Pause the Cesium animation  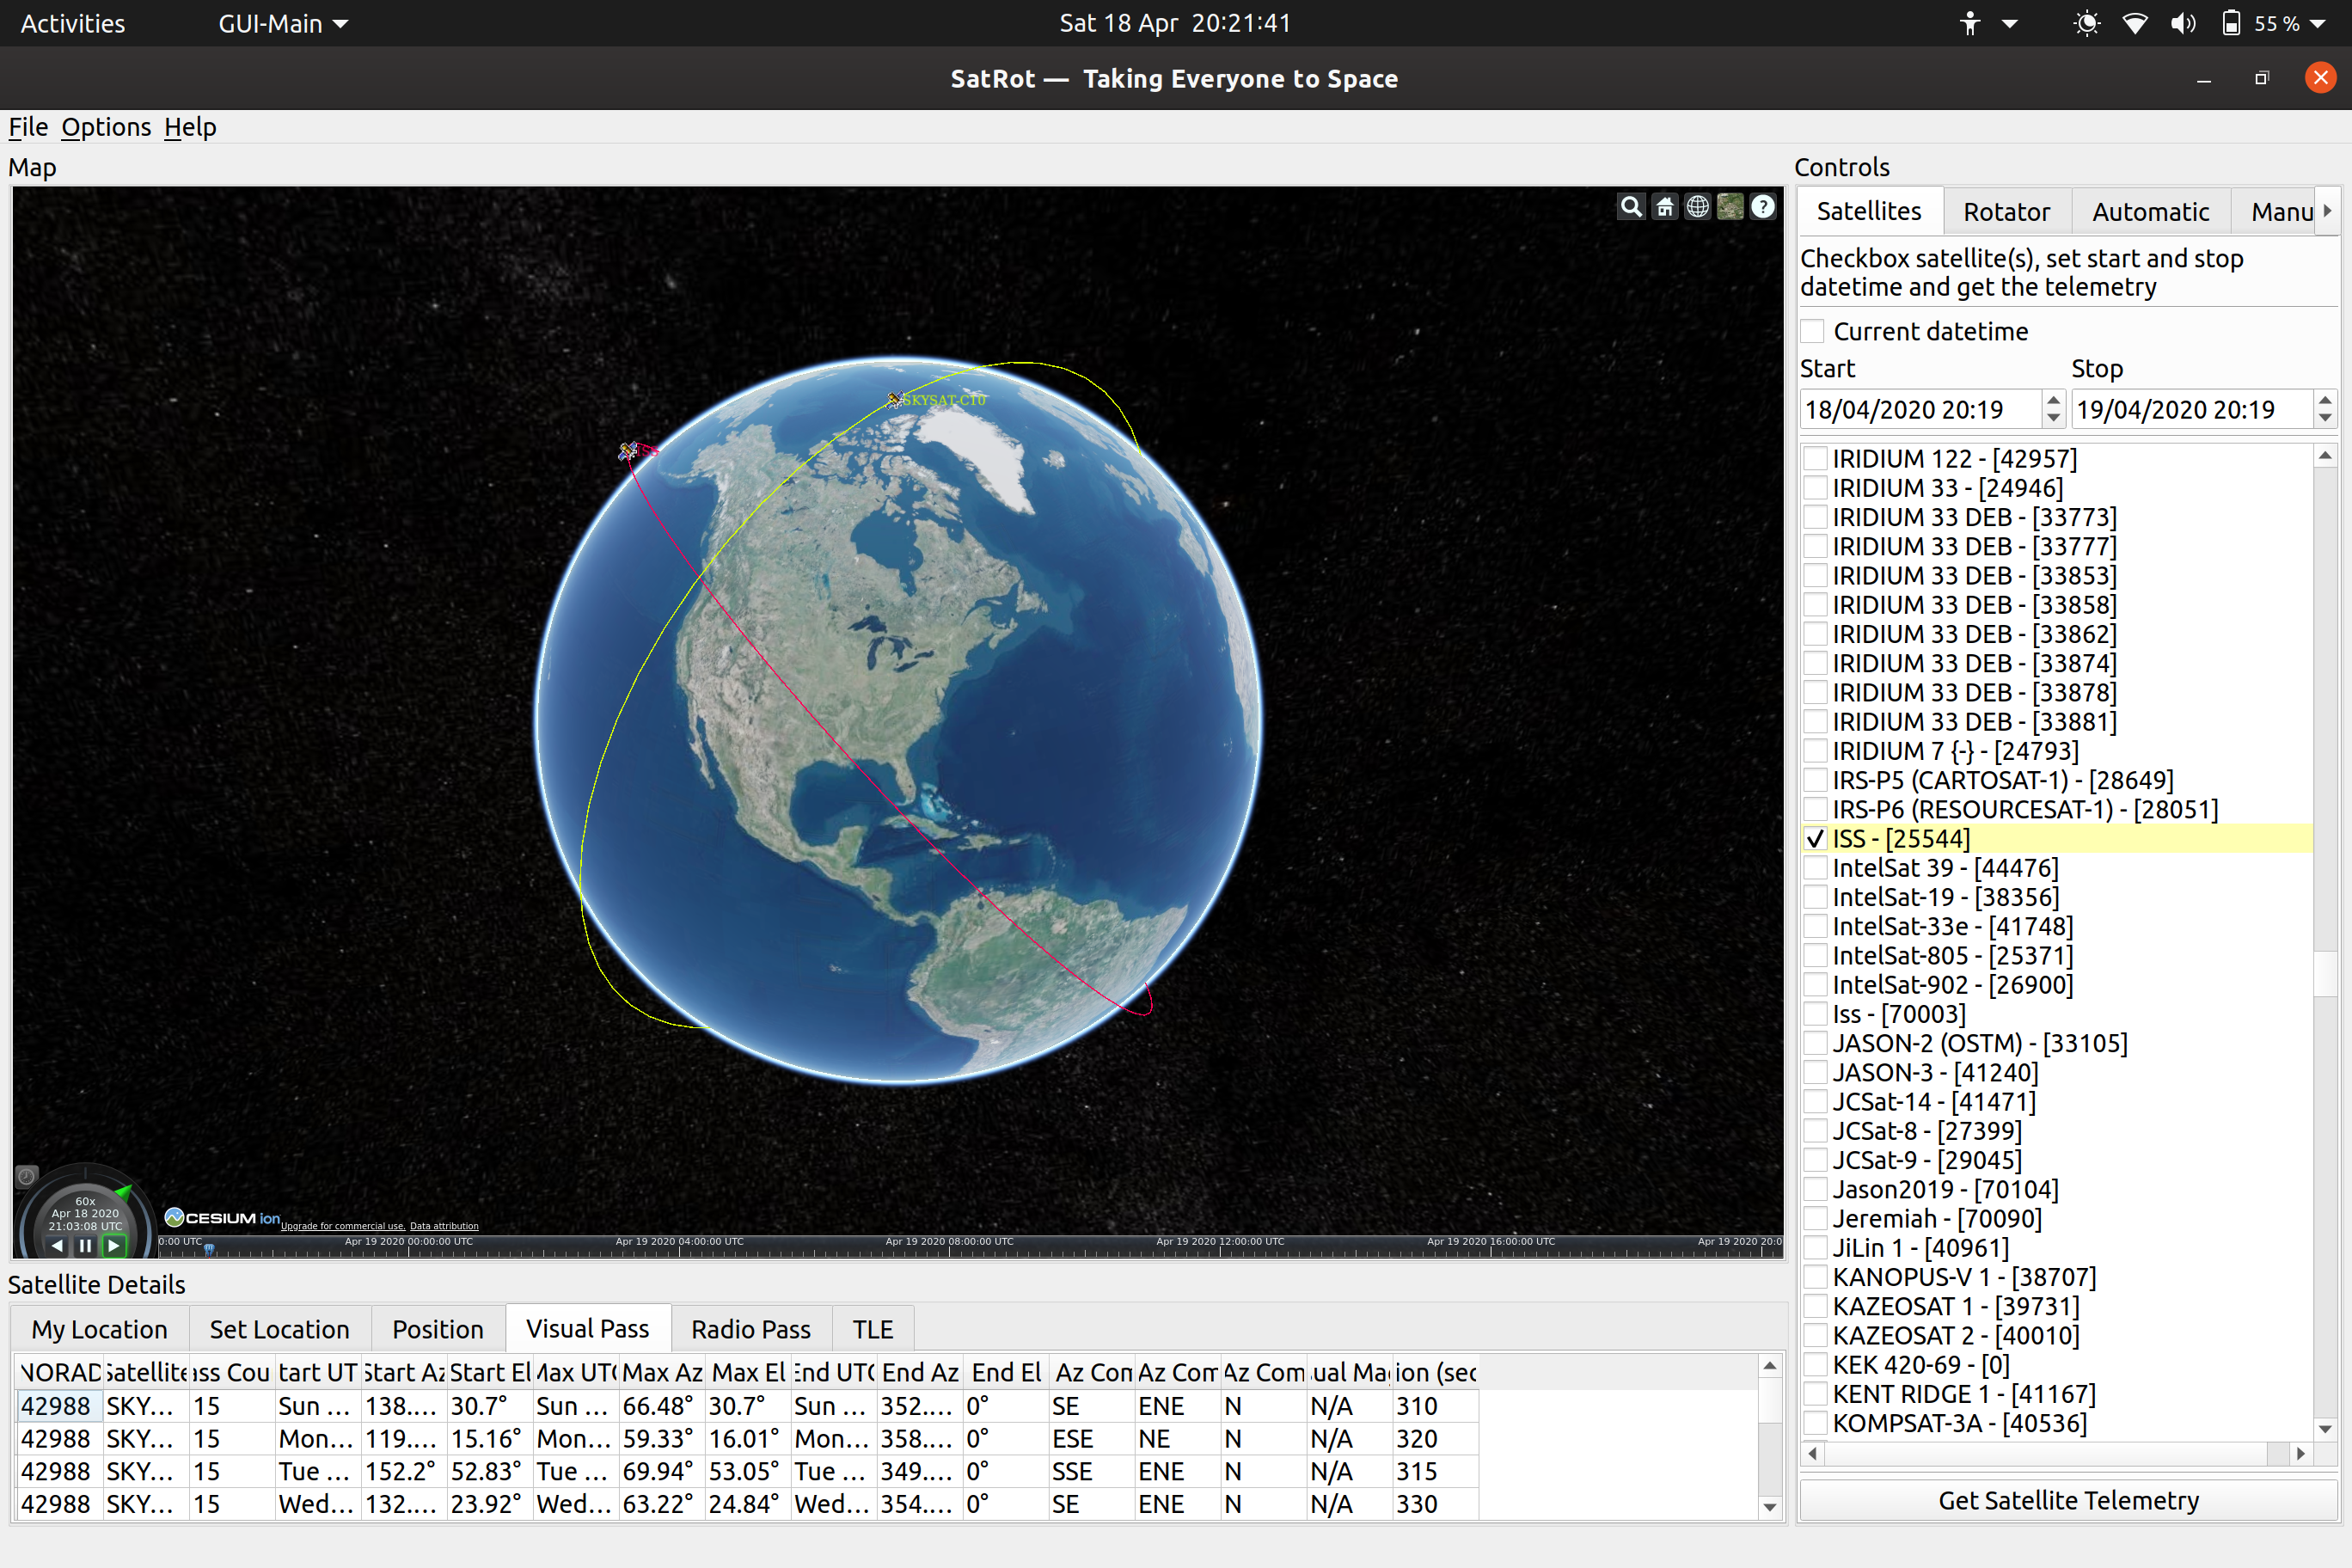[x=85, y=1245]
